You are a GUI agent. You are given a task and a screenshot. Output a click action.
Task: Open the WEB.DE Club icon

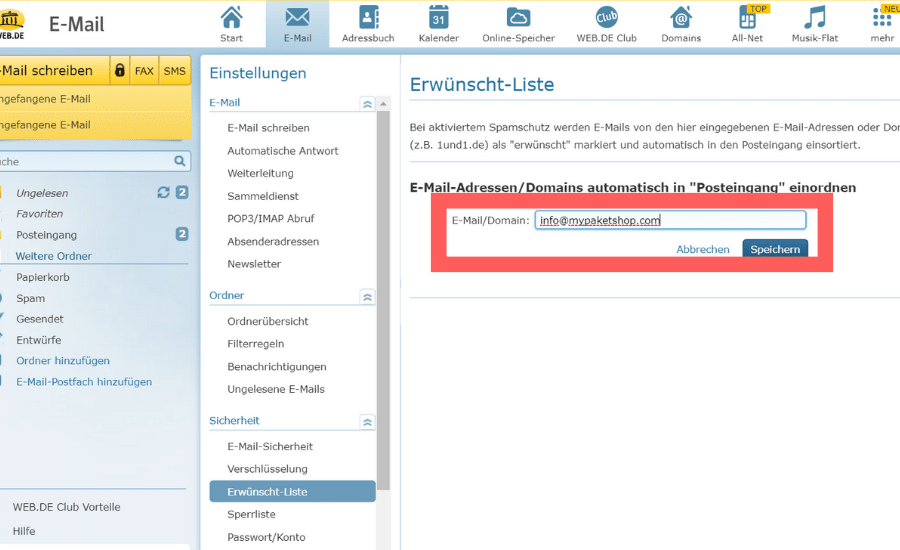(x=606, y=18)
